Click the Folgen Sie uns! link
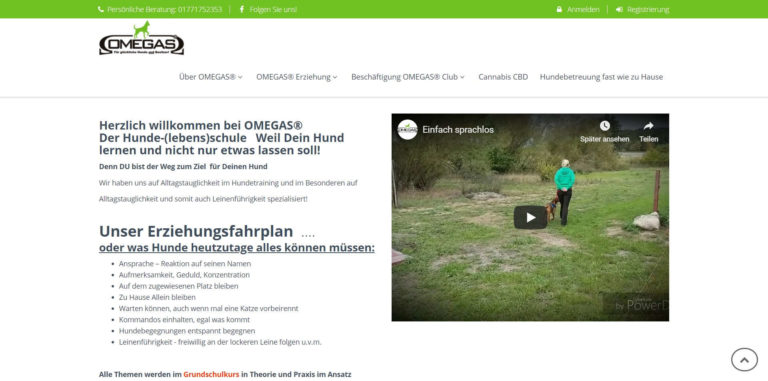Screen dimensions: 768x381 [273, 9]
